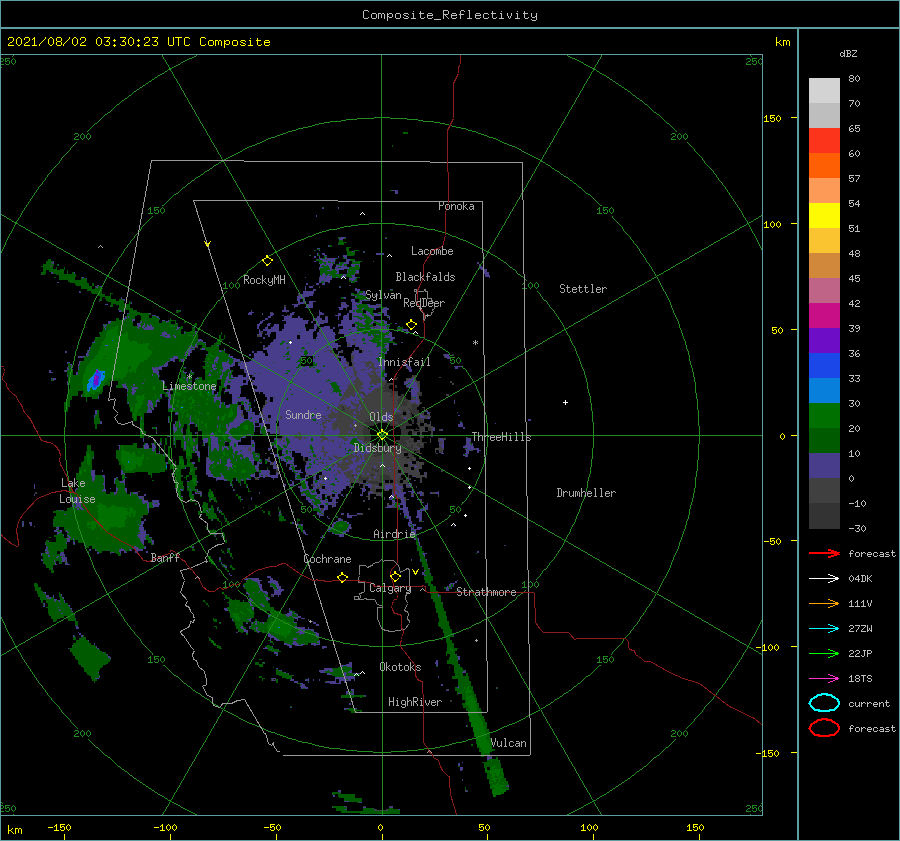Click the yellow diamond marker above Calgary label
The width and height of the screenshot is (900, 841).
[x=395, y=576]
